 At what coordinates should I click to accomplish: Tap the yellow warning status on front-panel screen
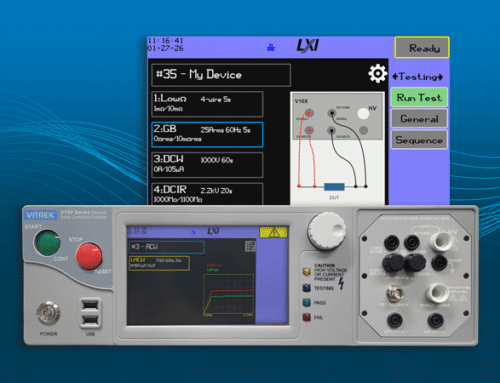tap(274, 232)
